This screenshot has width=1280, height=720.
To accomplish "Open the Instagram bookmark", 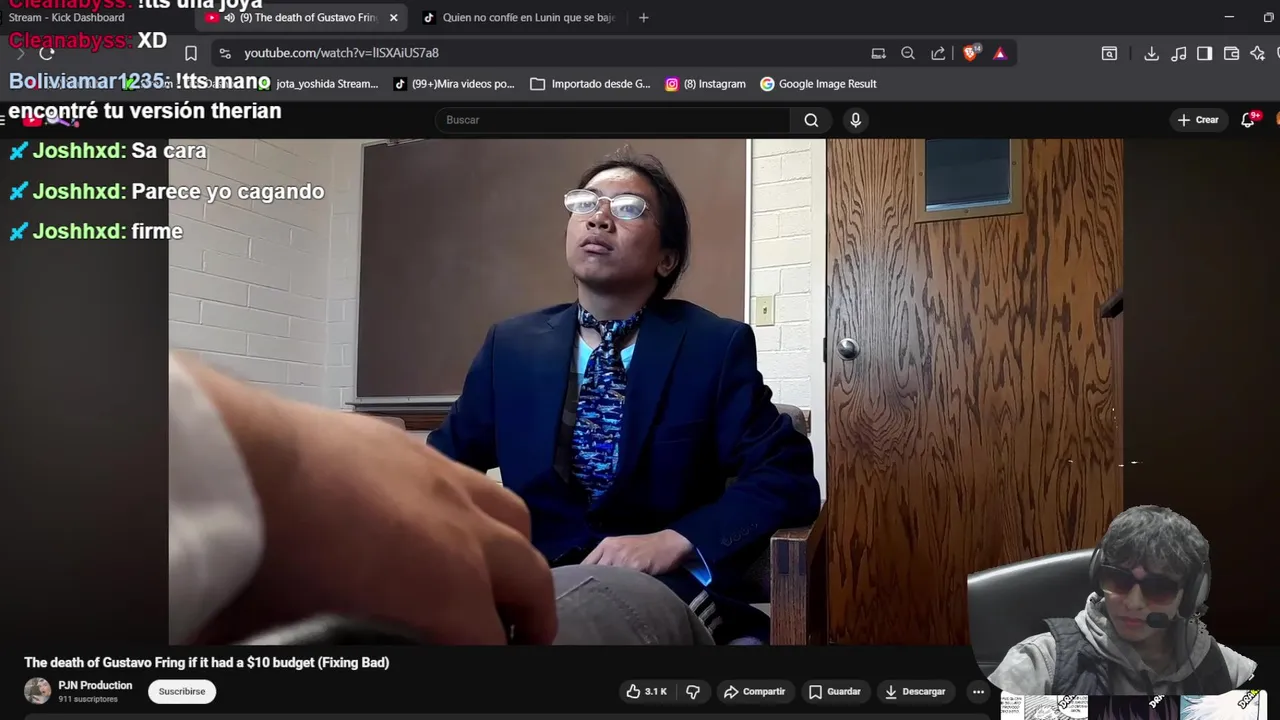I will coord(705,84).
